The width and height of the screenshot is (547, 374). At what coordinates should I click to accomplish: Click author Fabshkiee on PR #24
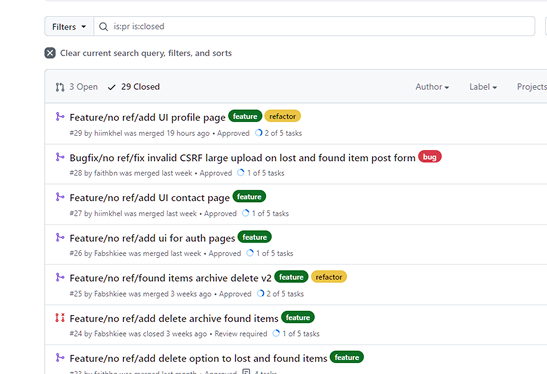point(110,334)
